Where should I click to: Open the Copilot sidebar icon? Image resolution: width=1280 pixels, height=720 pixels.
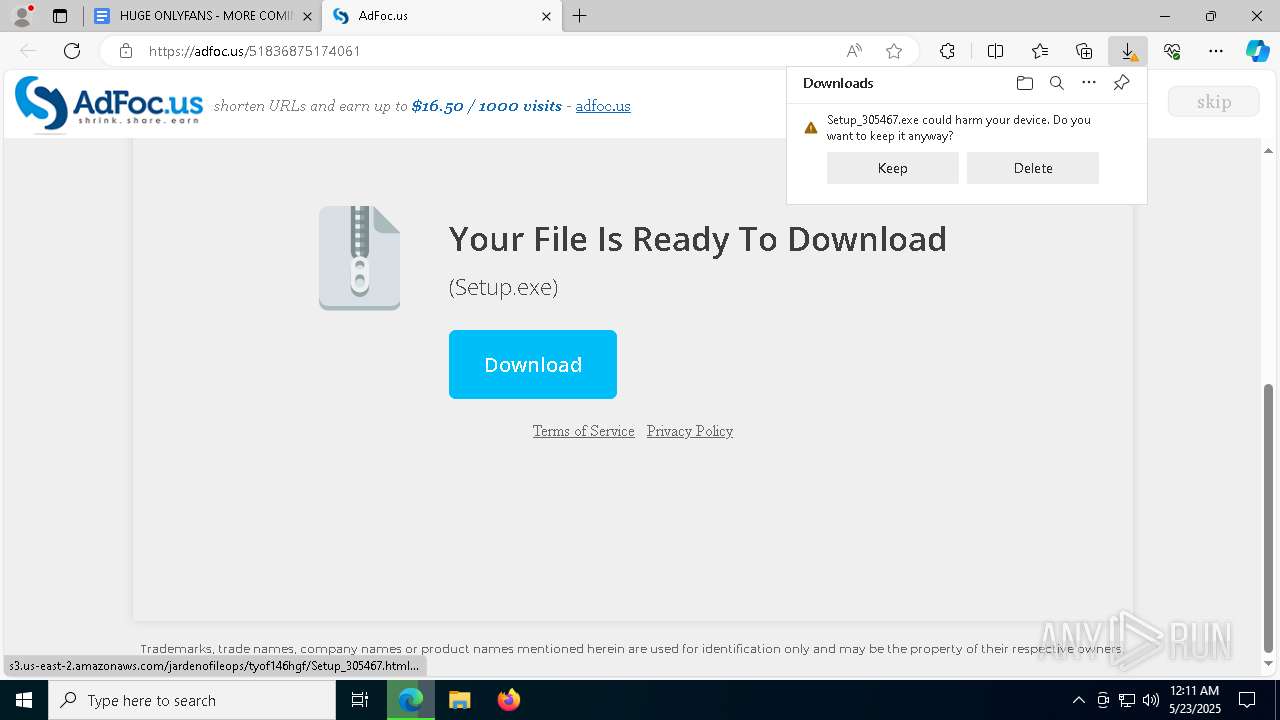pos(1257,51)
